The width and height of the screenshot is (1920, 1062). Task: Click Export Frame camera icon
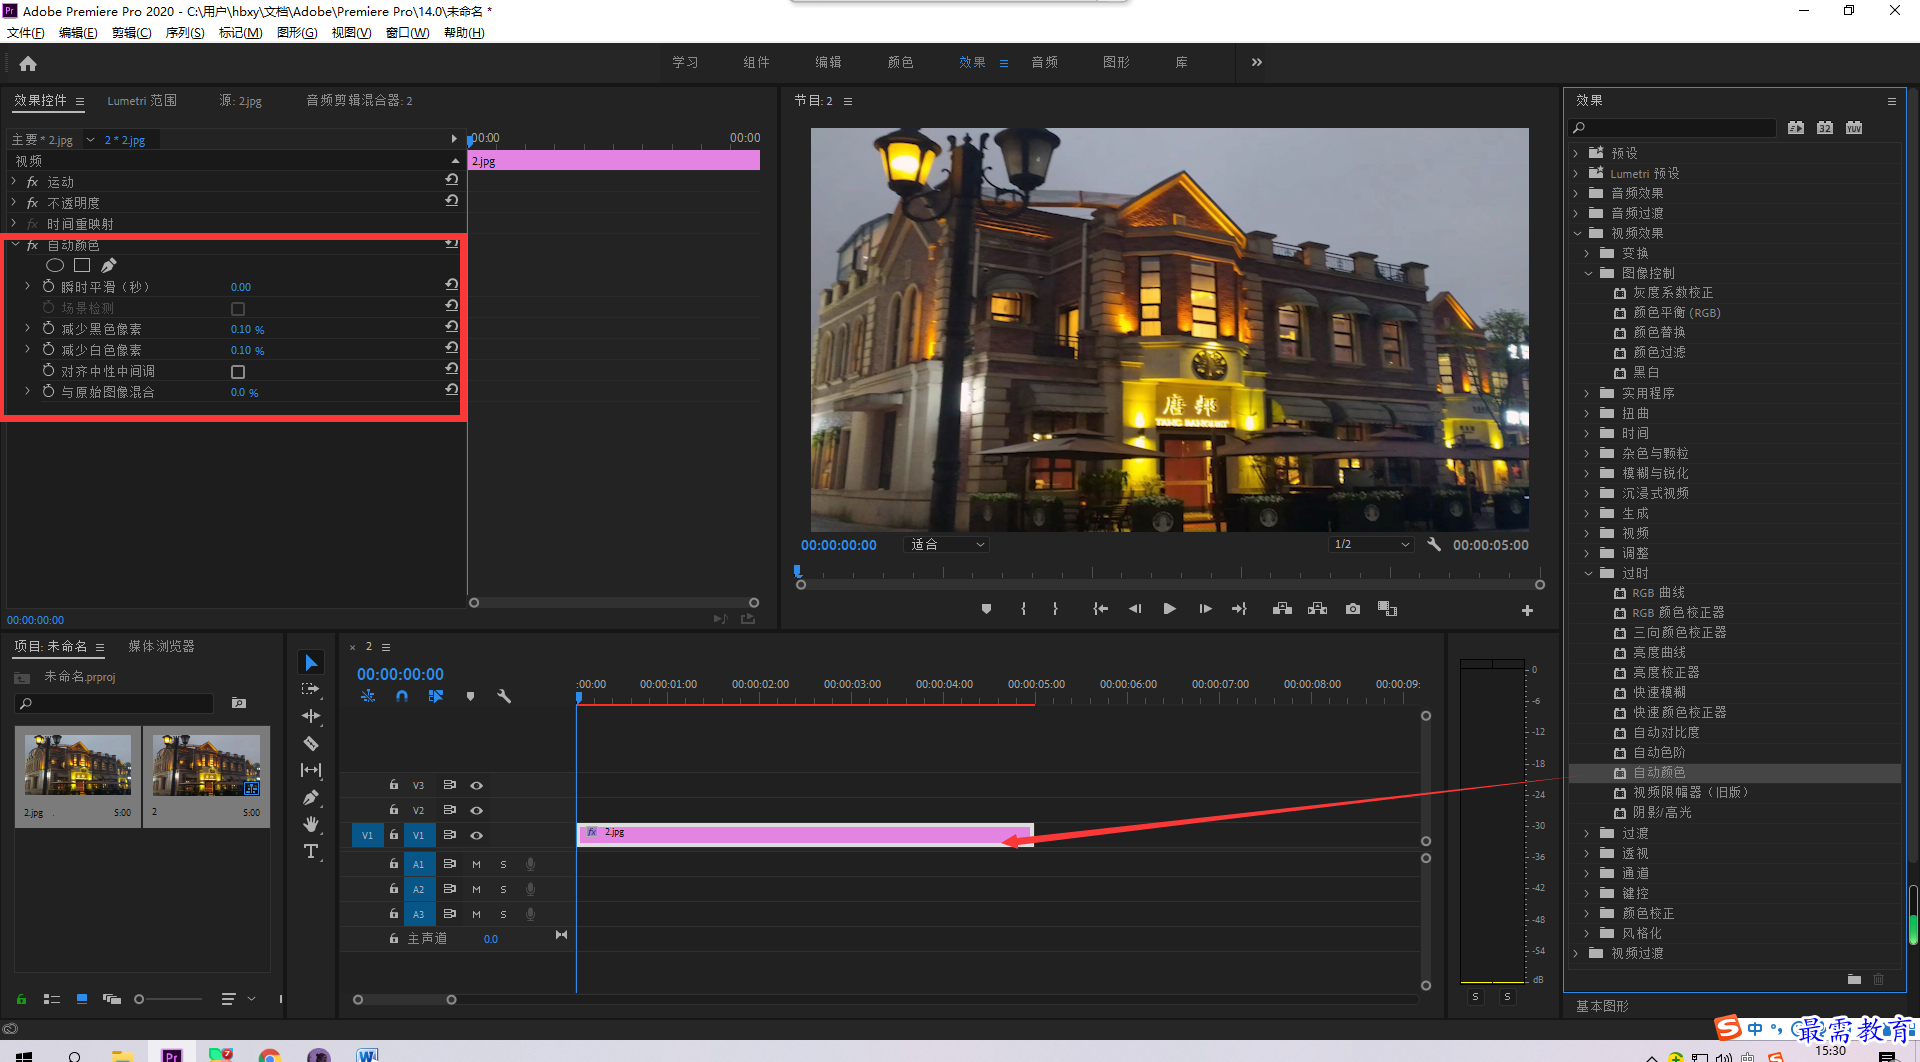pos(1353,609)
